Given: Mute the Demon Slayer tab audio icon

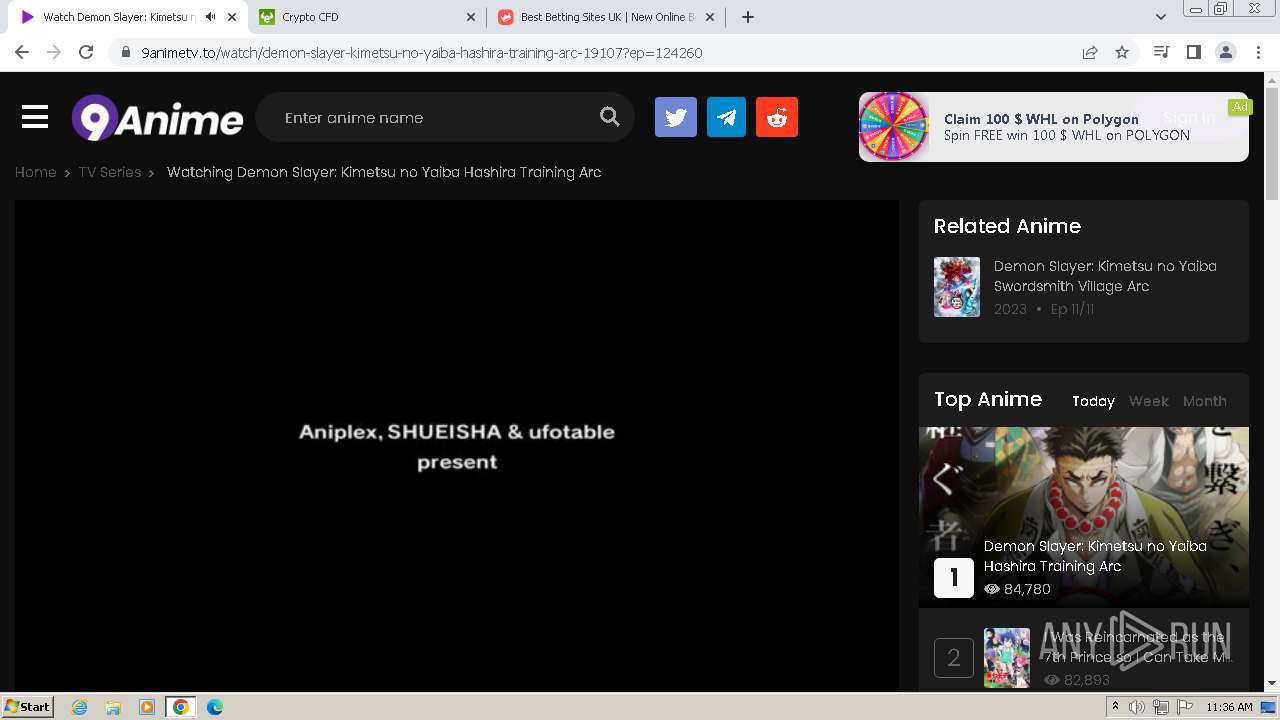Looking at the screenshot, I should click(x=210, y=17).
